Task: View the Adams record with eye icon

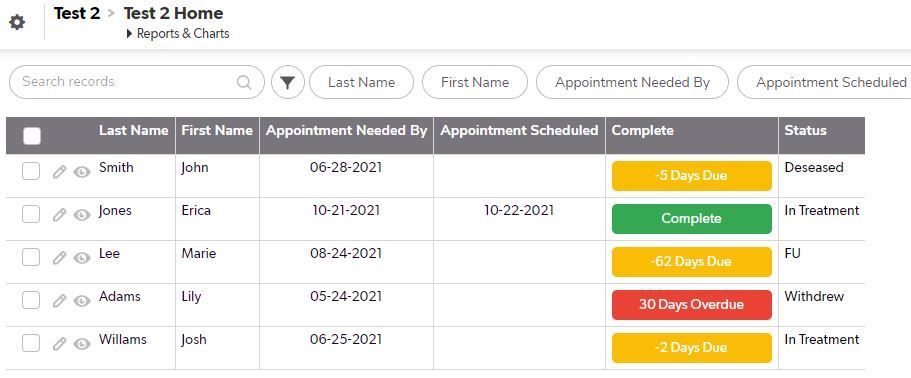Action: click(82, 301)
